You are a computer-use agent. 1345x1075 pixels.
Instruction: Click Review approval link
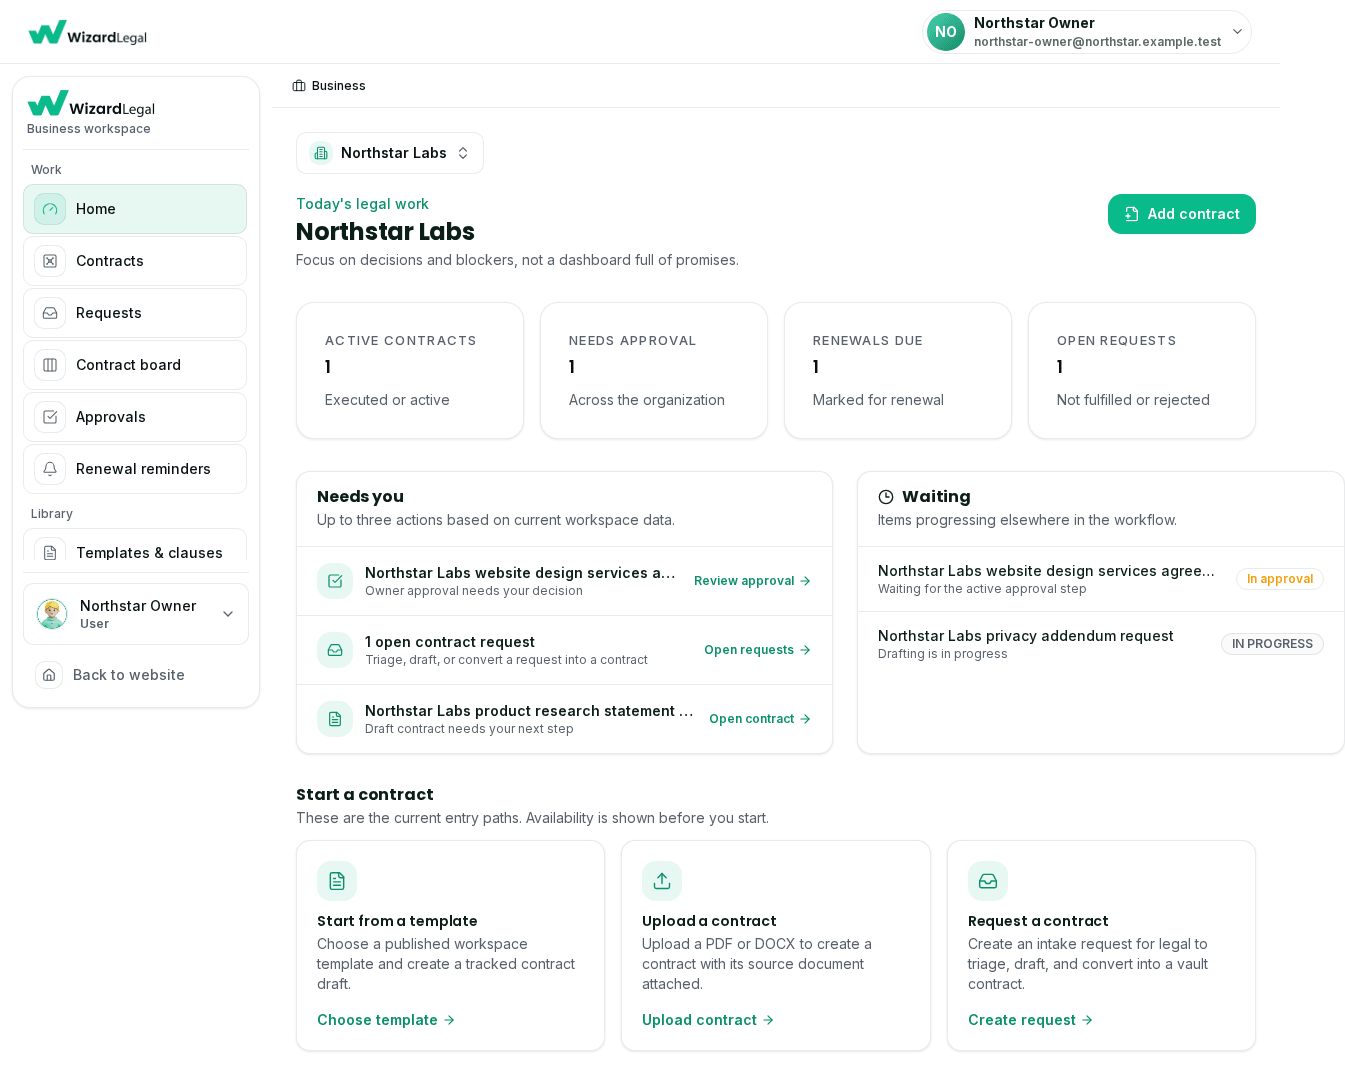coord(752,581)
